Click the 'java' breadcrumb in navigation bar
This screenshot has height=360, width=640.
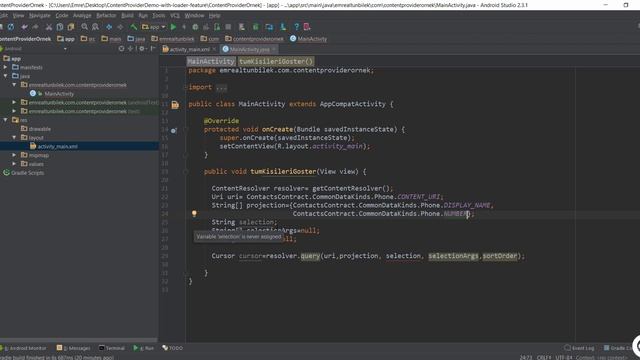[x=136, y=39]
